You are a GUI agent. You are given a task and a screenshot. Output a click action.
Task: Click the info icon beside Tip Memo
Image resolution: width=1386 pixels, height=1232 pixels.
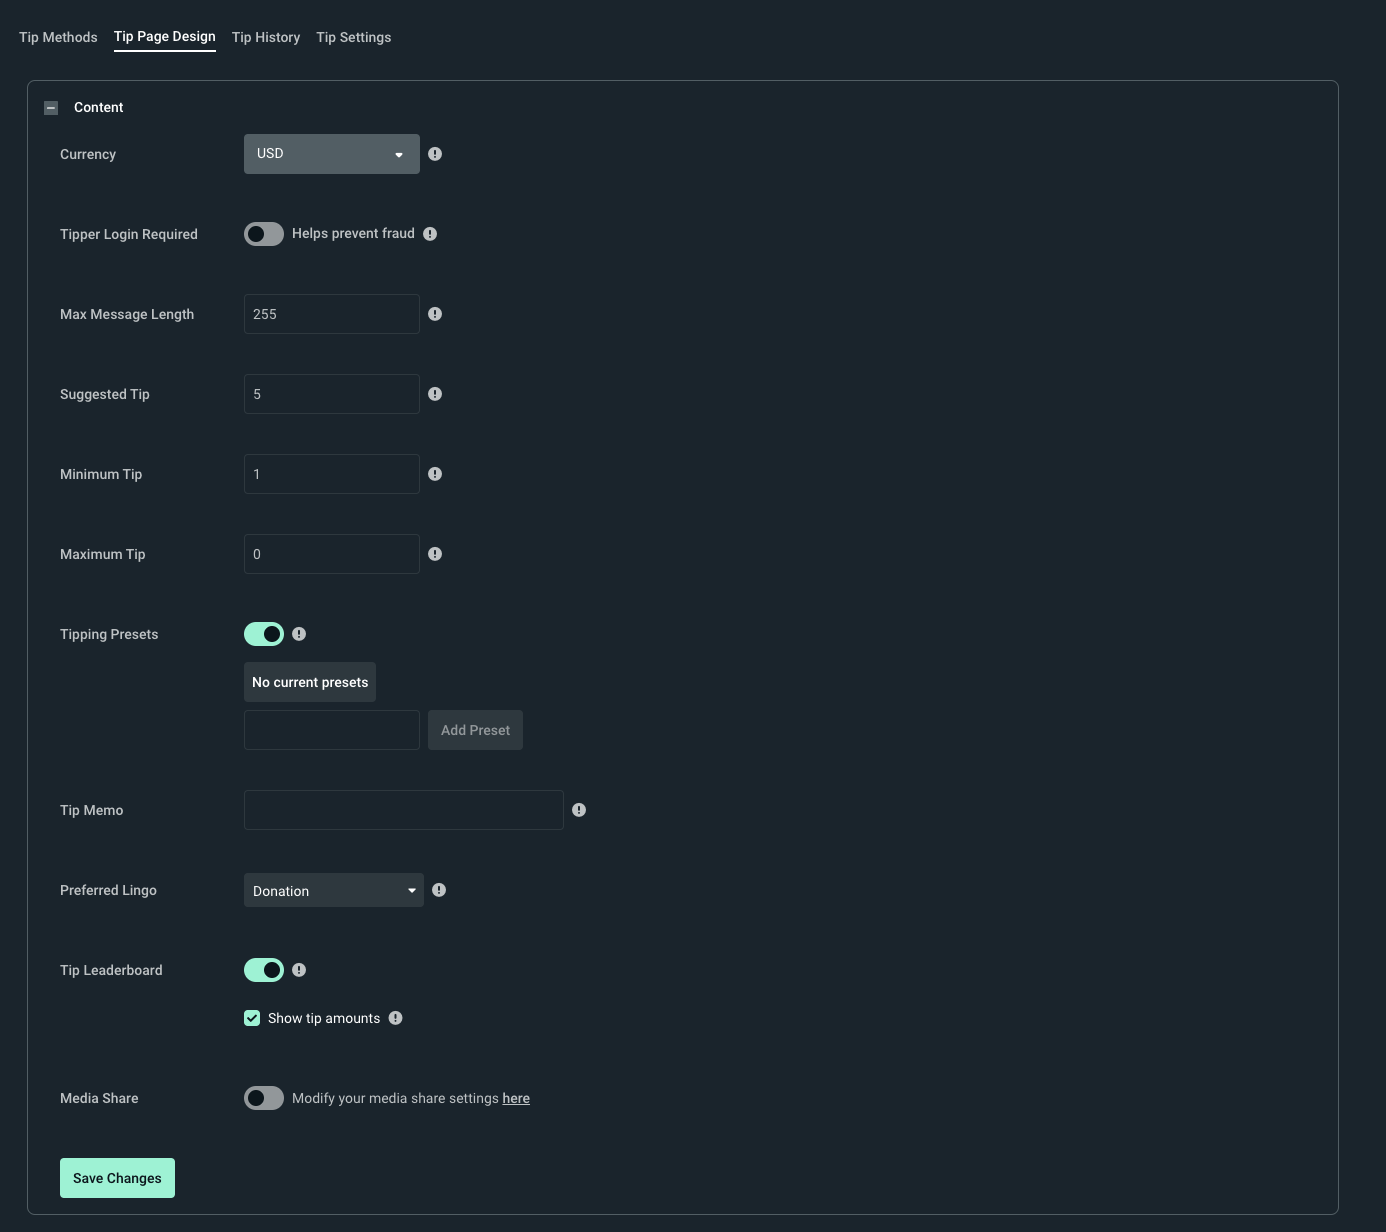click(x=579, y=809)
